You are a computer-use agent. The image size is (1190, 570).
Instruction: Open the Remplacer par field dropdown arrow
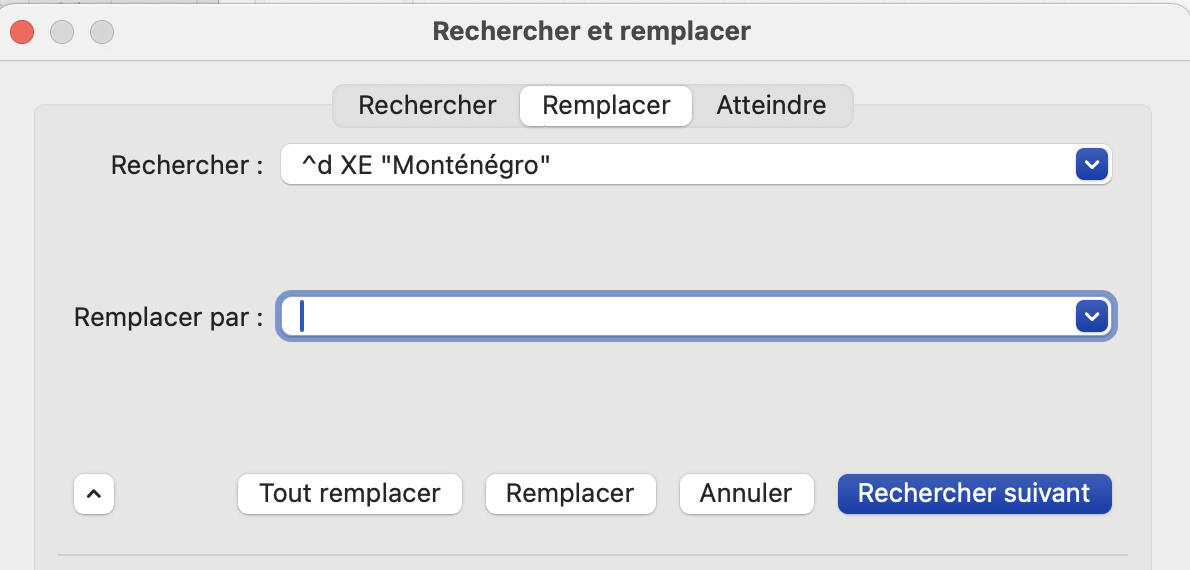click(1090, 317)
